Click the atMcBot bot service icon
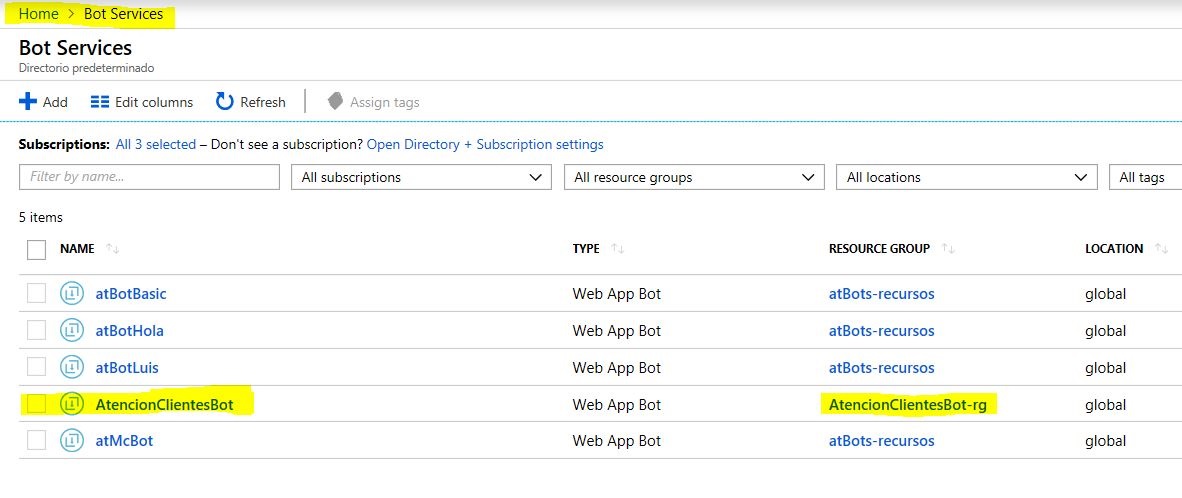Image resolution: width=1182 pixels, height=498 pixels. pyautogui.click(x=71, y=441)
